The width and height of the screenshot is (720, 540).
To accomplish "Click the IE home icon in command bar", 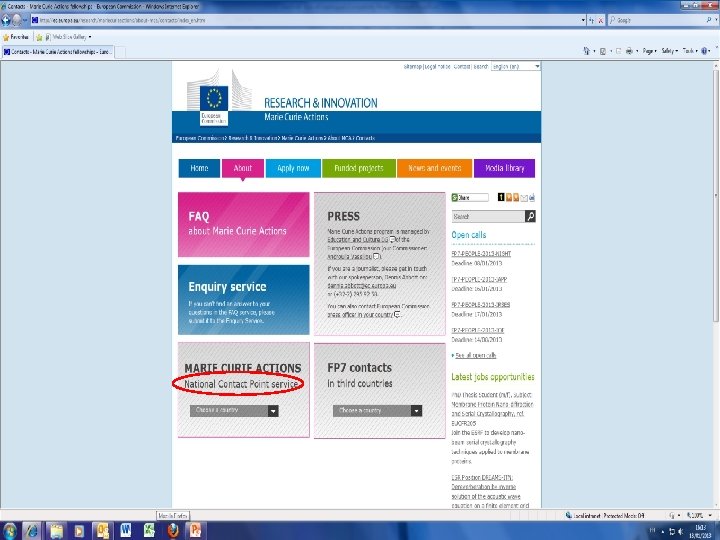I will click(x=586, y=51).
